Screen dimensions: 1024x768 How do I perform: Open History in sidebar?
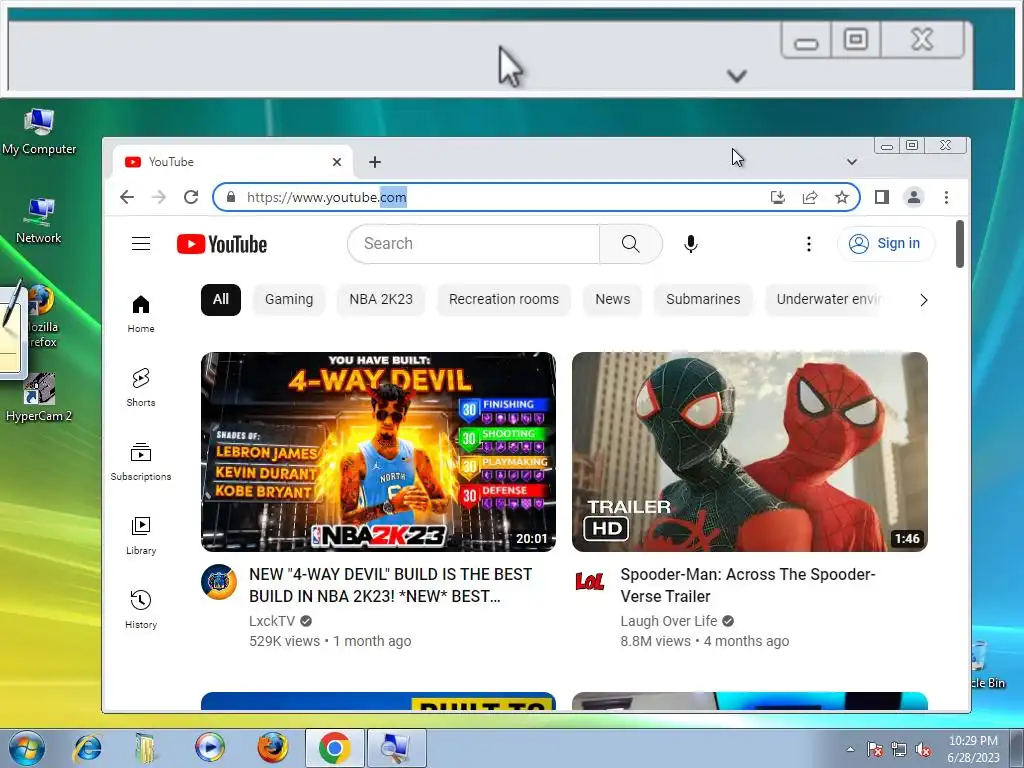(141, 609)
